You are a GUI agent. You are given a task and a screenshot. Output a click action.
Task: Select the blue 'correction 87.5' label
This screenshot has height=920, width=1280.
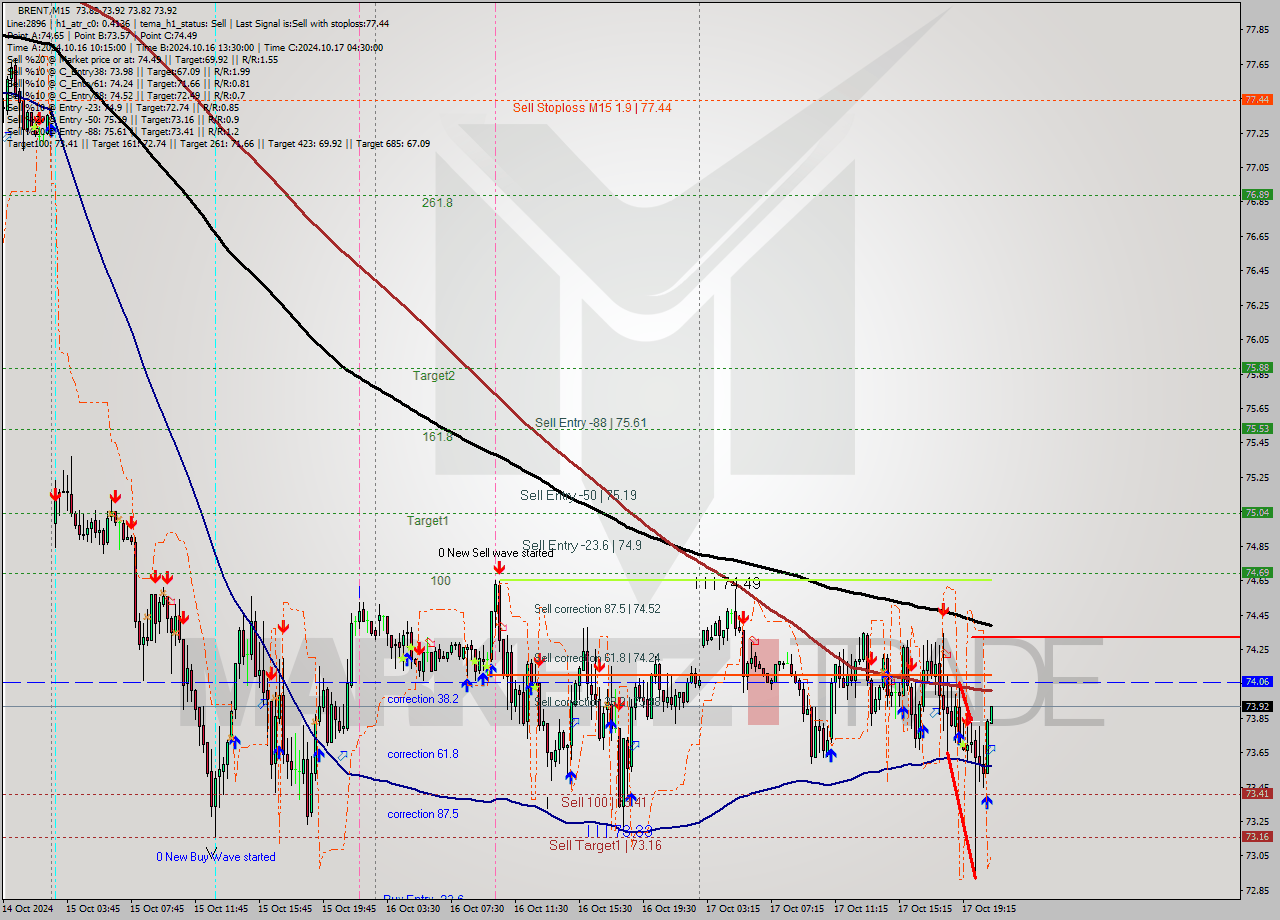(x=423, y=814)
